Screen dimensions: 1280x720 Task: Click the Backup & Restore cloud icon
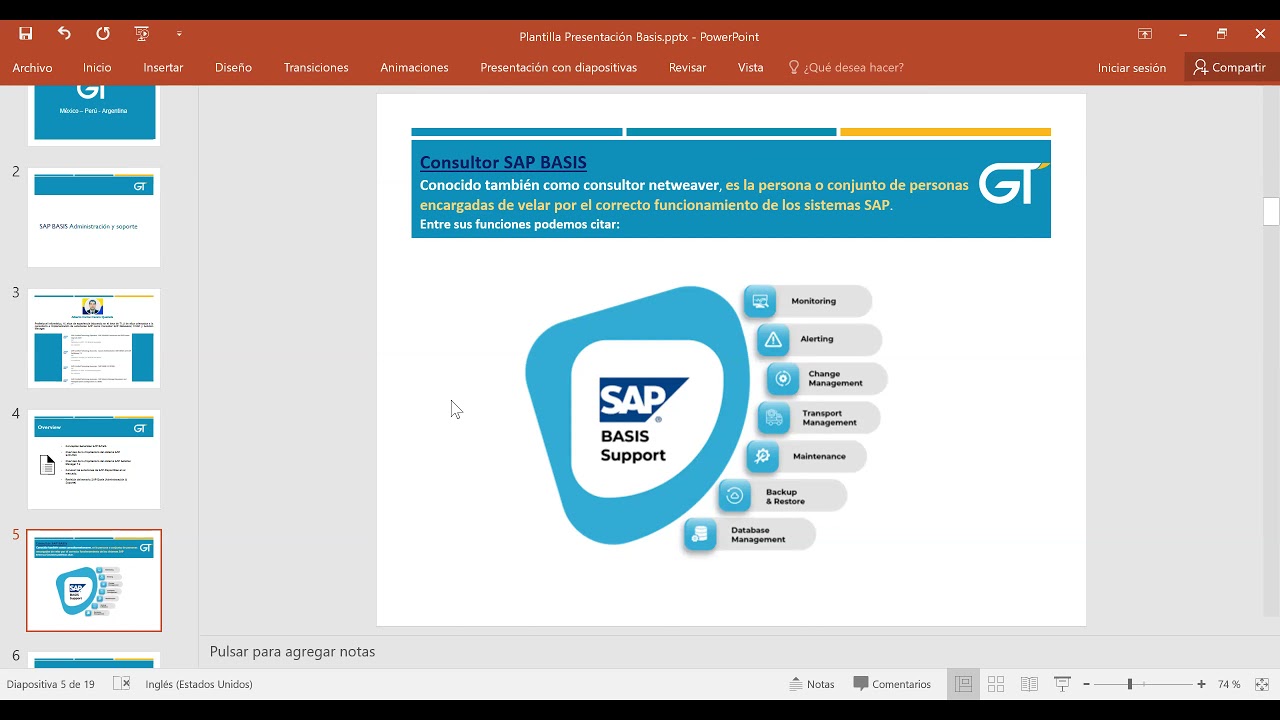pos(734,495)
